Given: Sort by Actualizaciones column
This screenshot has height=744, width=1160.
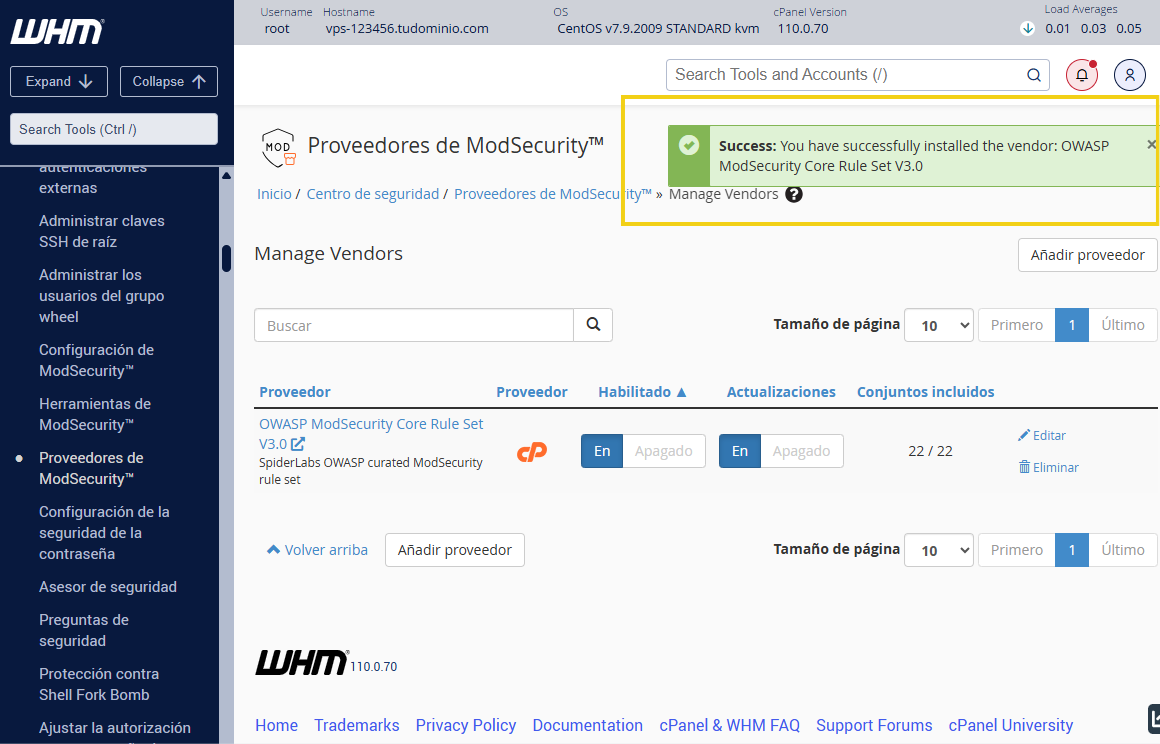Looking at the screenshot, I should coord(780,392).
